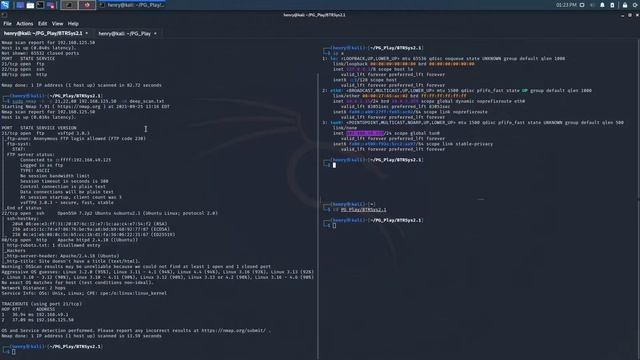Click the nmap.org/submit link in output

(234, 331)
